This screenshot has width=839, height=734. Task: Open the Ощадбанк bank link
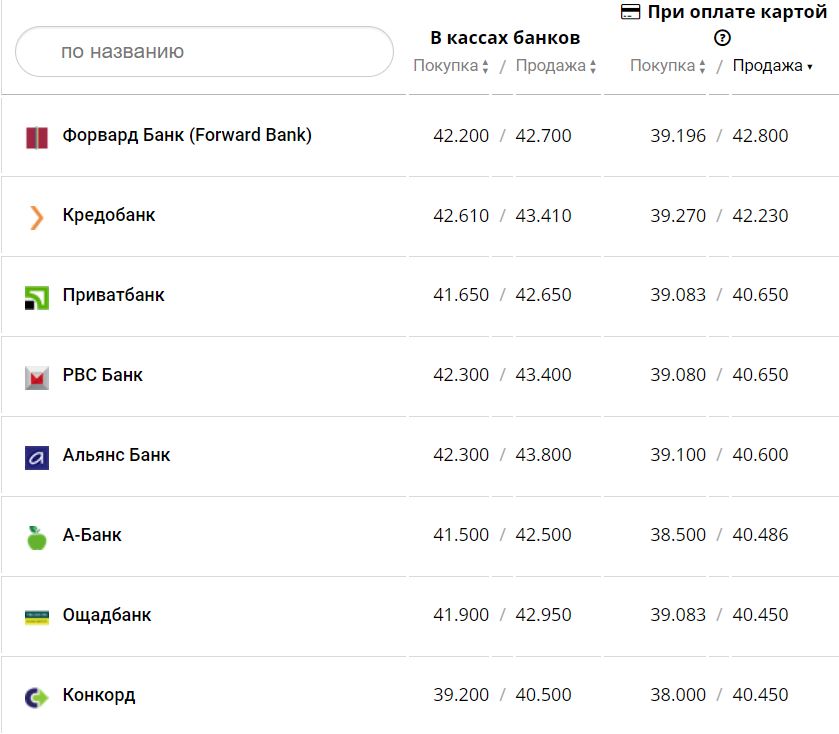(x=106, y=615)
